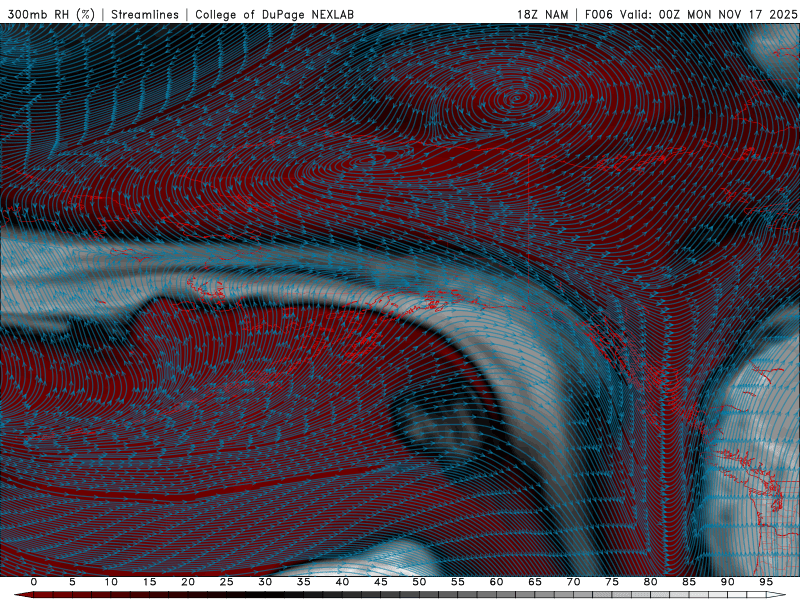Select the "90" value on the color scale
800x600 pixels.
pyautogui.click(x=727, y=582)
